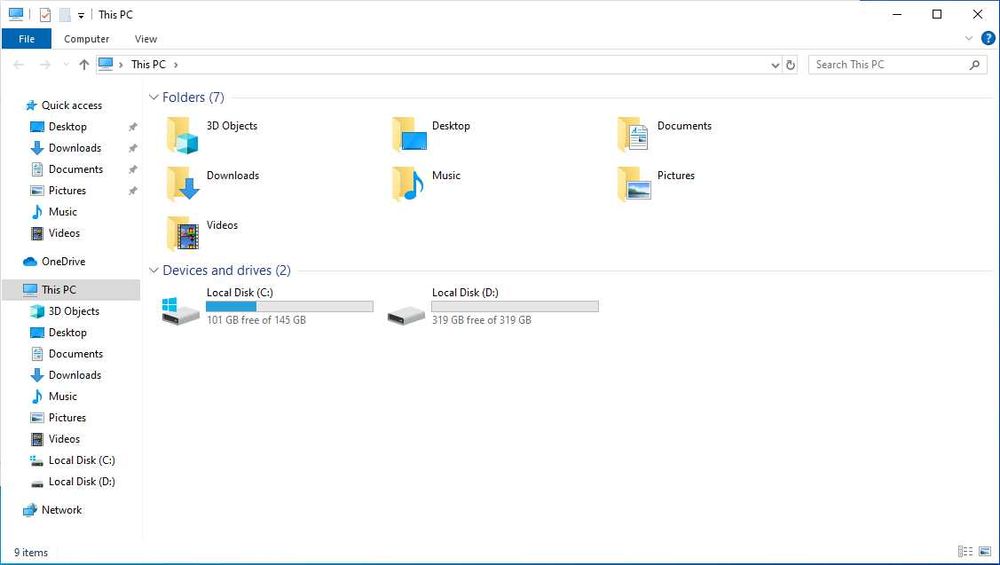The image size is (1000, 565).
Task: Click the Local Disk (C:) usage bar
Action: 290,307
